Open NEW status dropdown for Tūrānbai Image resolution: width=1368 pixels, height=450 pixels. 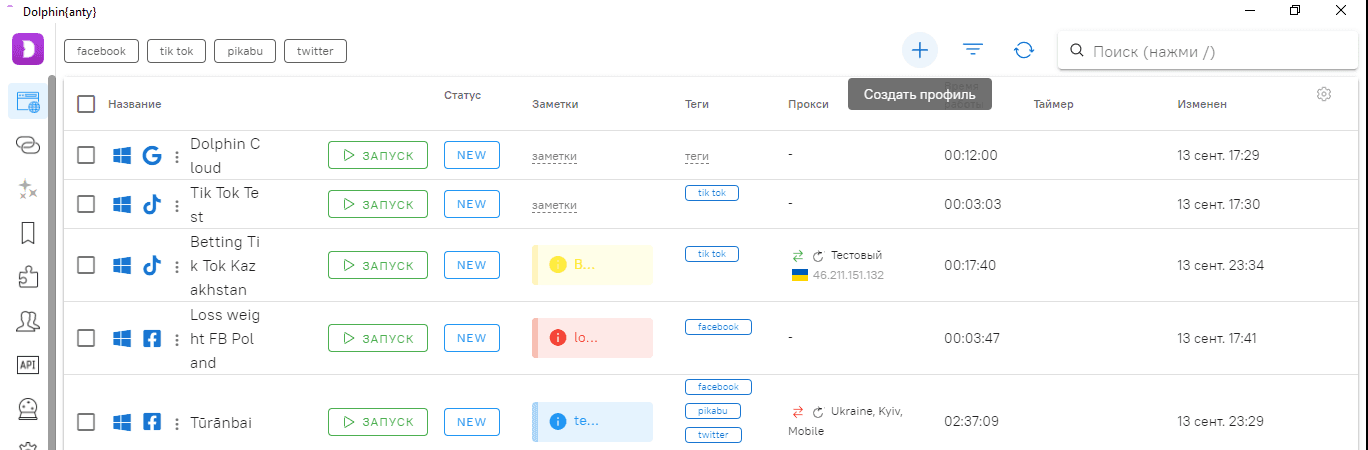point(472,422)
